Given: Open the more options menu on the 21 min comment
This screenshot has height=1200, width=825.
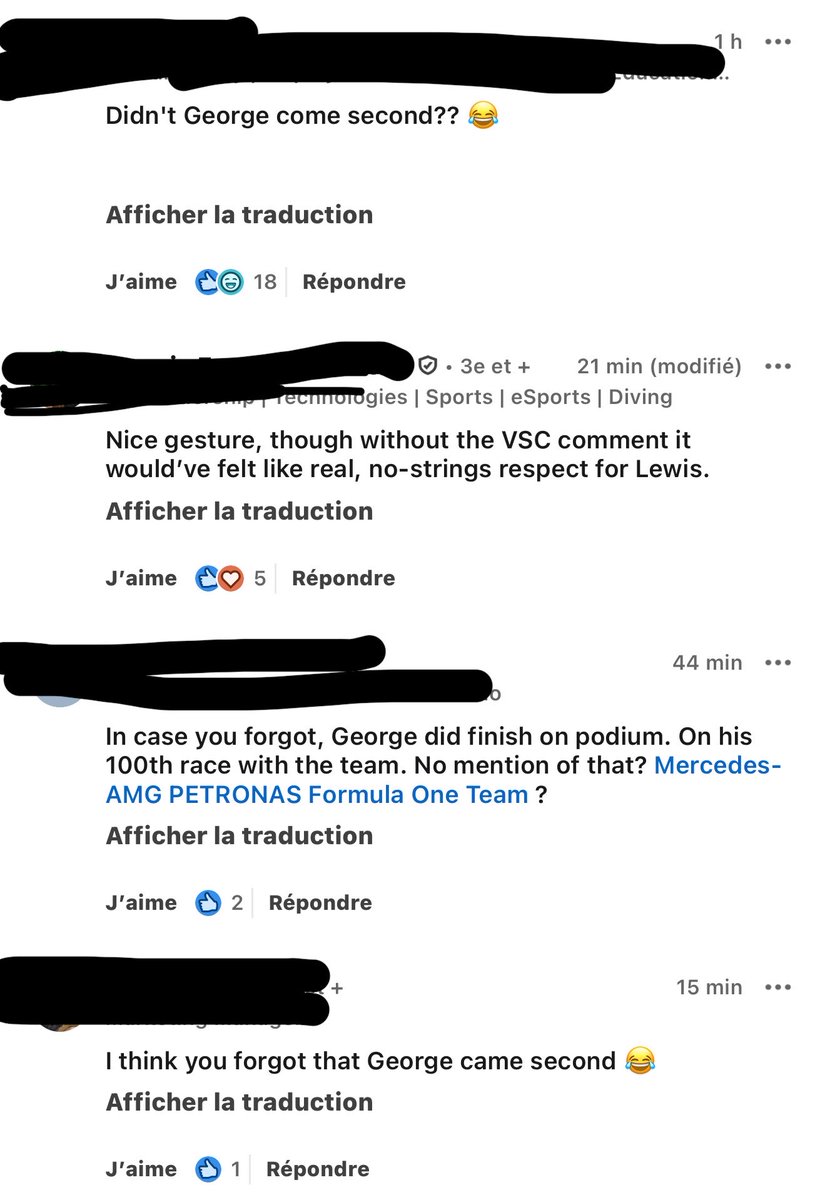Looking at the screenshot, I should click(777, 366).
